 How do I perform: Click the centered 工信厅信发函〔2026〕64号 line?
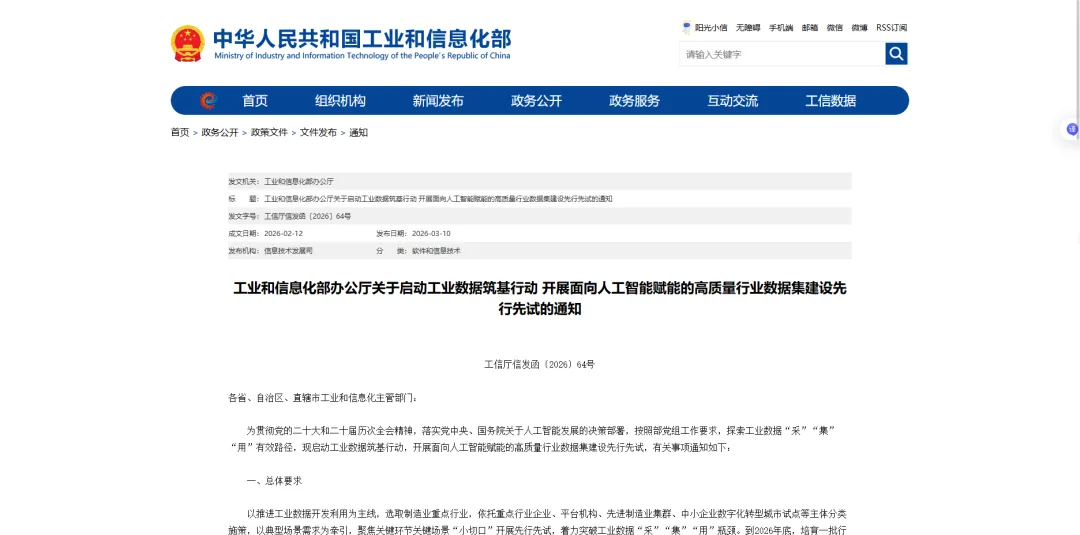pyautogui.click(x=539, y=364)
